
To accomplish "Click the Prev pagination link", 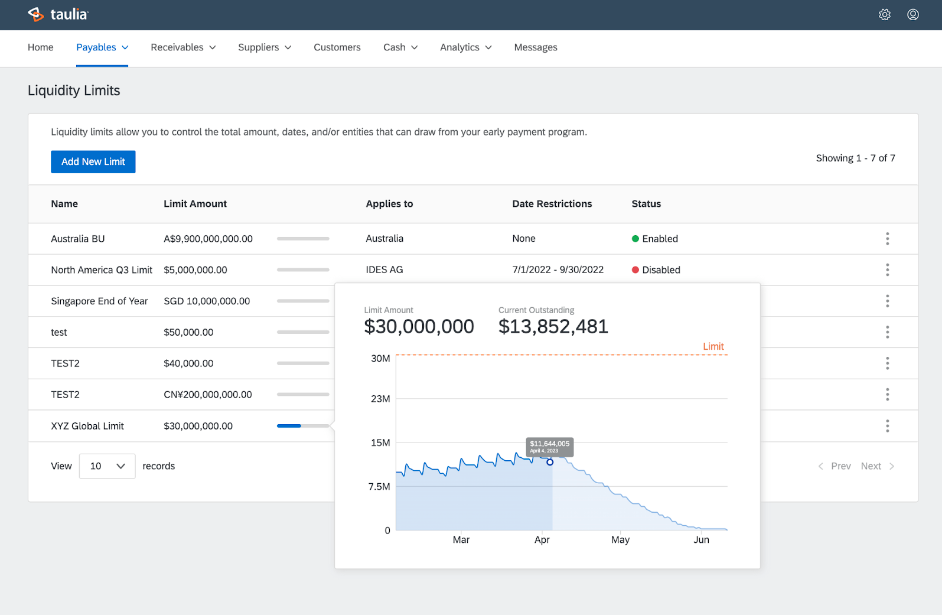I will click(835, 466).
